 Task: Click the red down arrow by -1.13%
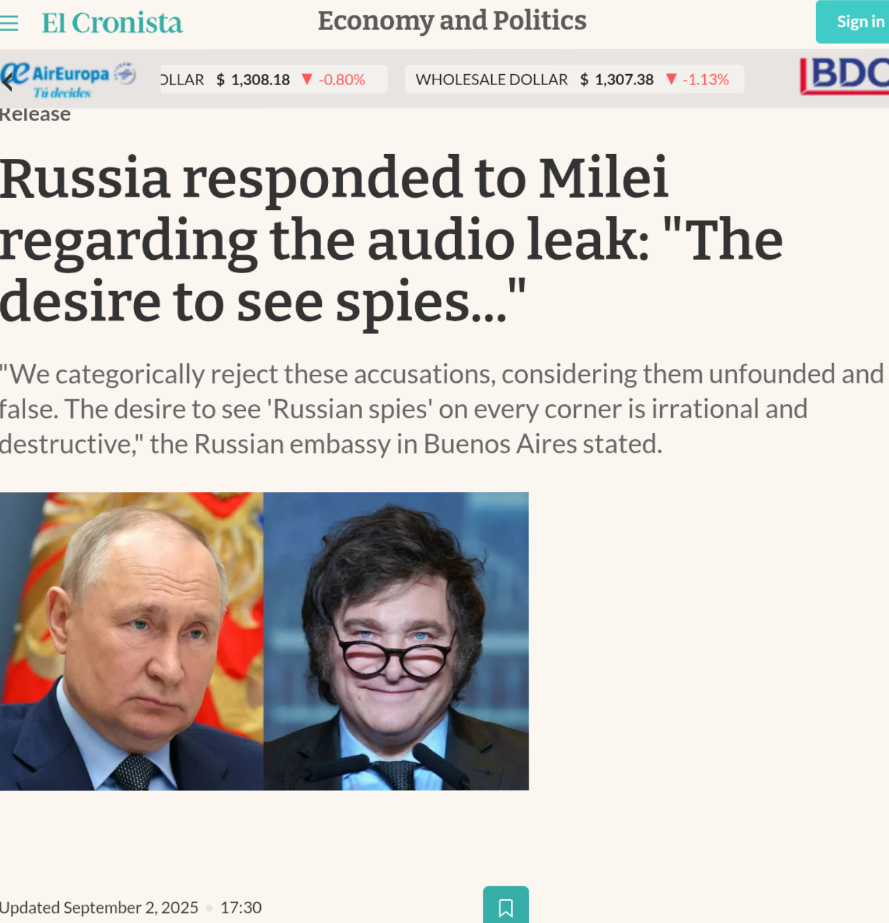click(x=671, y=79)
